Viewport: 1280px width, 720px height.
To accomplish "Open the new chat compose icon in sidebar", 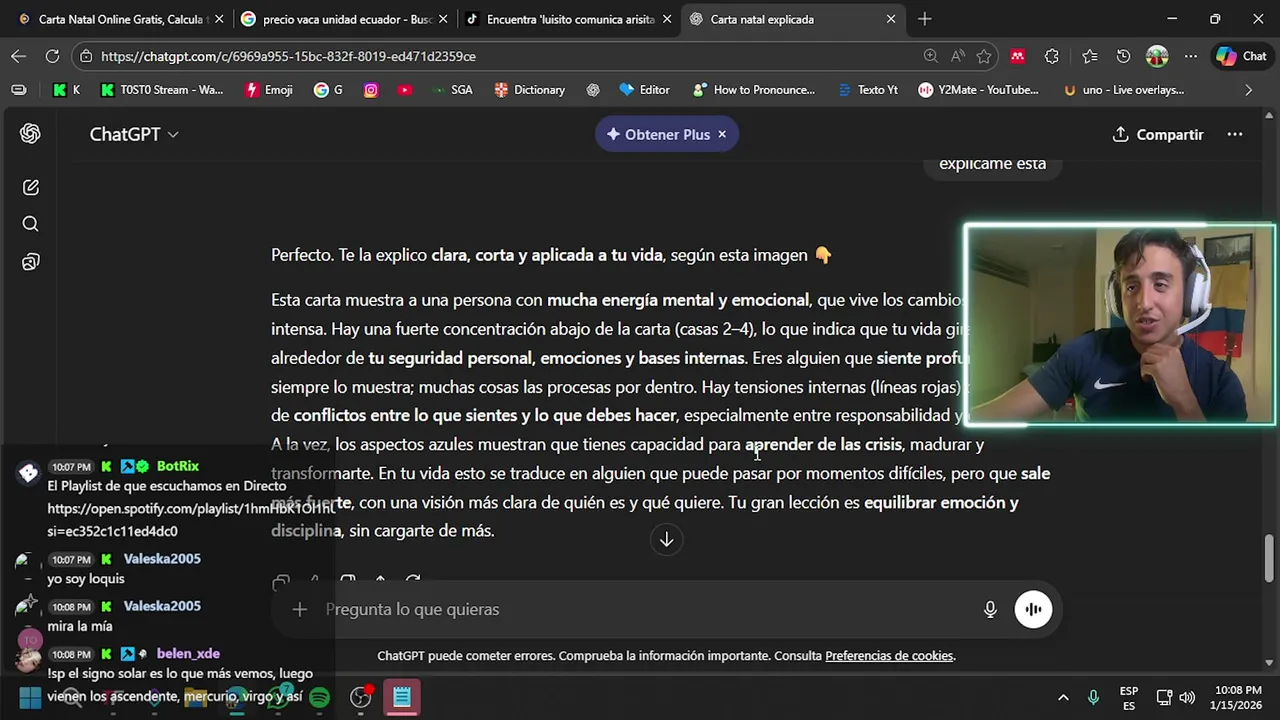I will tap(30, 187).
